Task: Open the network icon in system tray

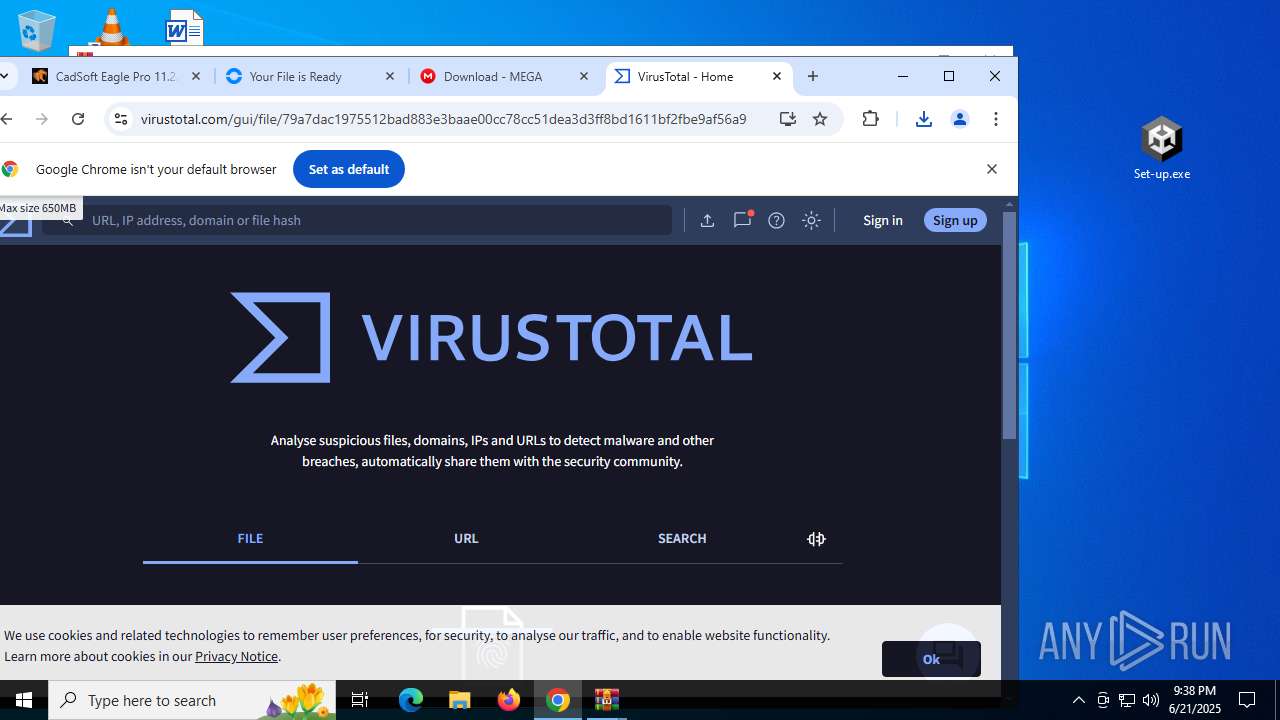Action: pos(1127,700)
